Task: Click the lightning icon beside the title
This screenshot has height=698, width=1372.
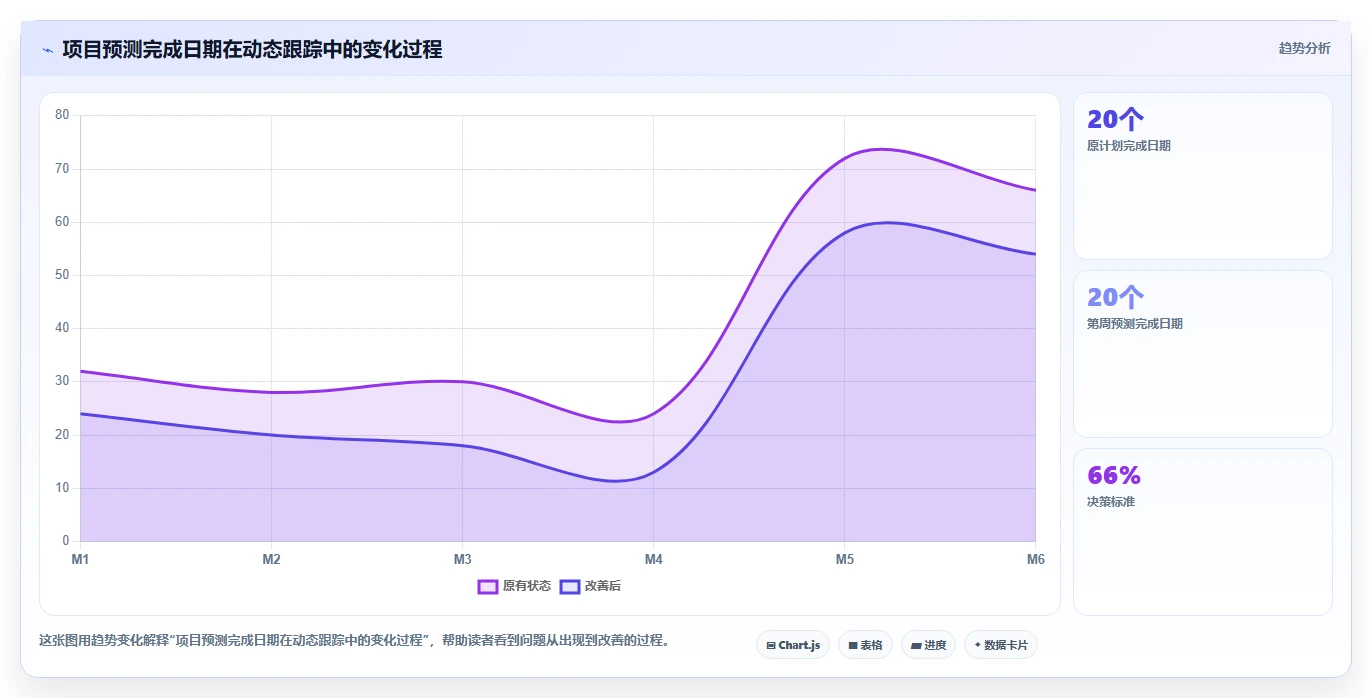Action: click(x=47, y=50)
